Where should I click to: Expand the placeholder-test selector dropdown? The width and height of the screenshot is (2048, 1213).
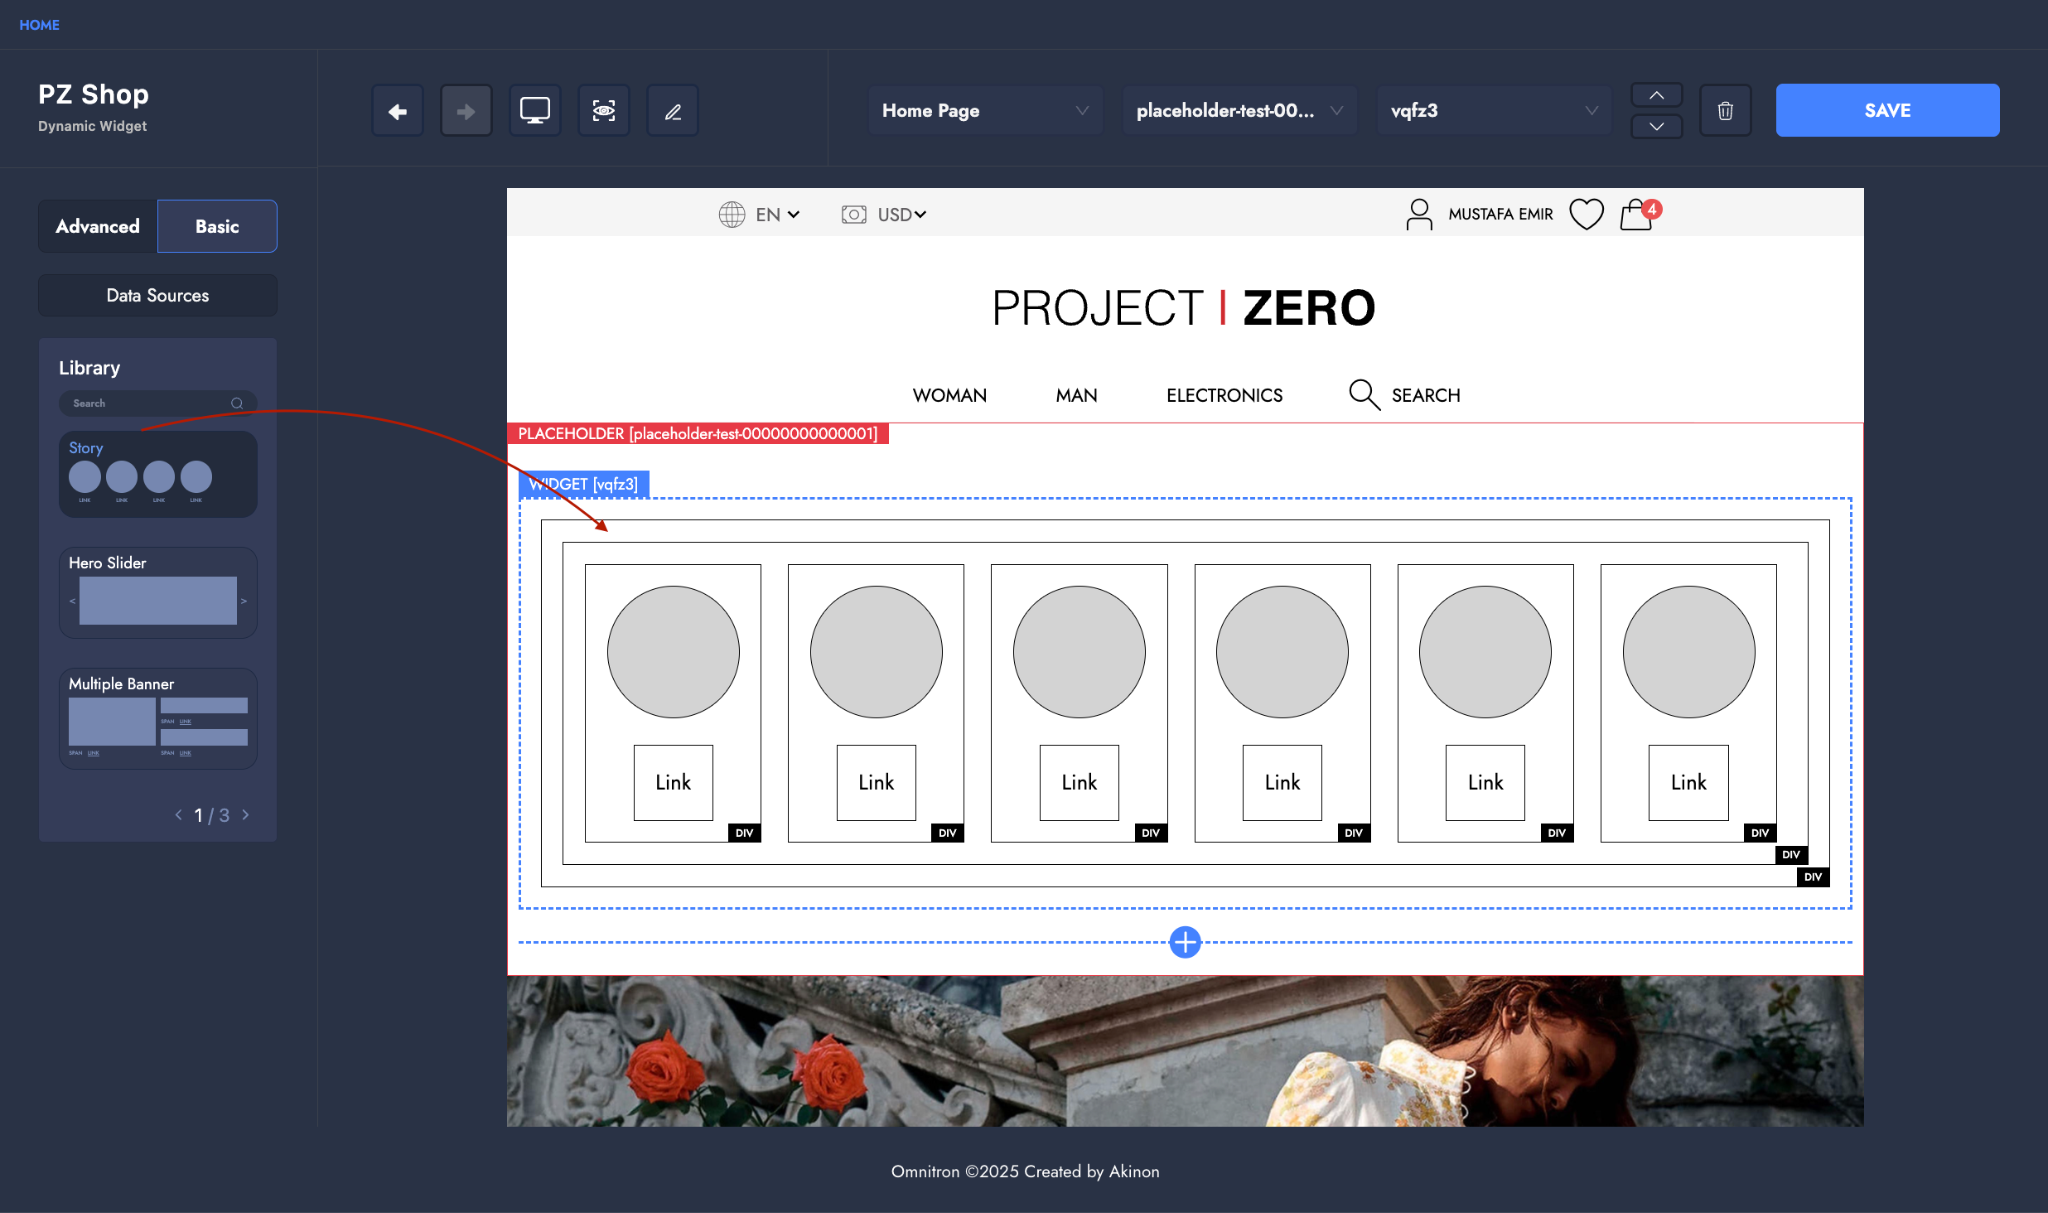(x=1239, y=111)
